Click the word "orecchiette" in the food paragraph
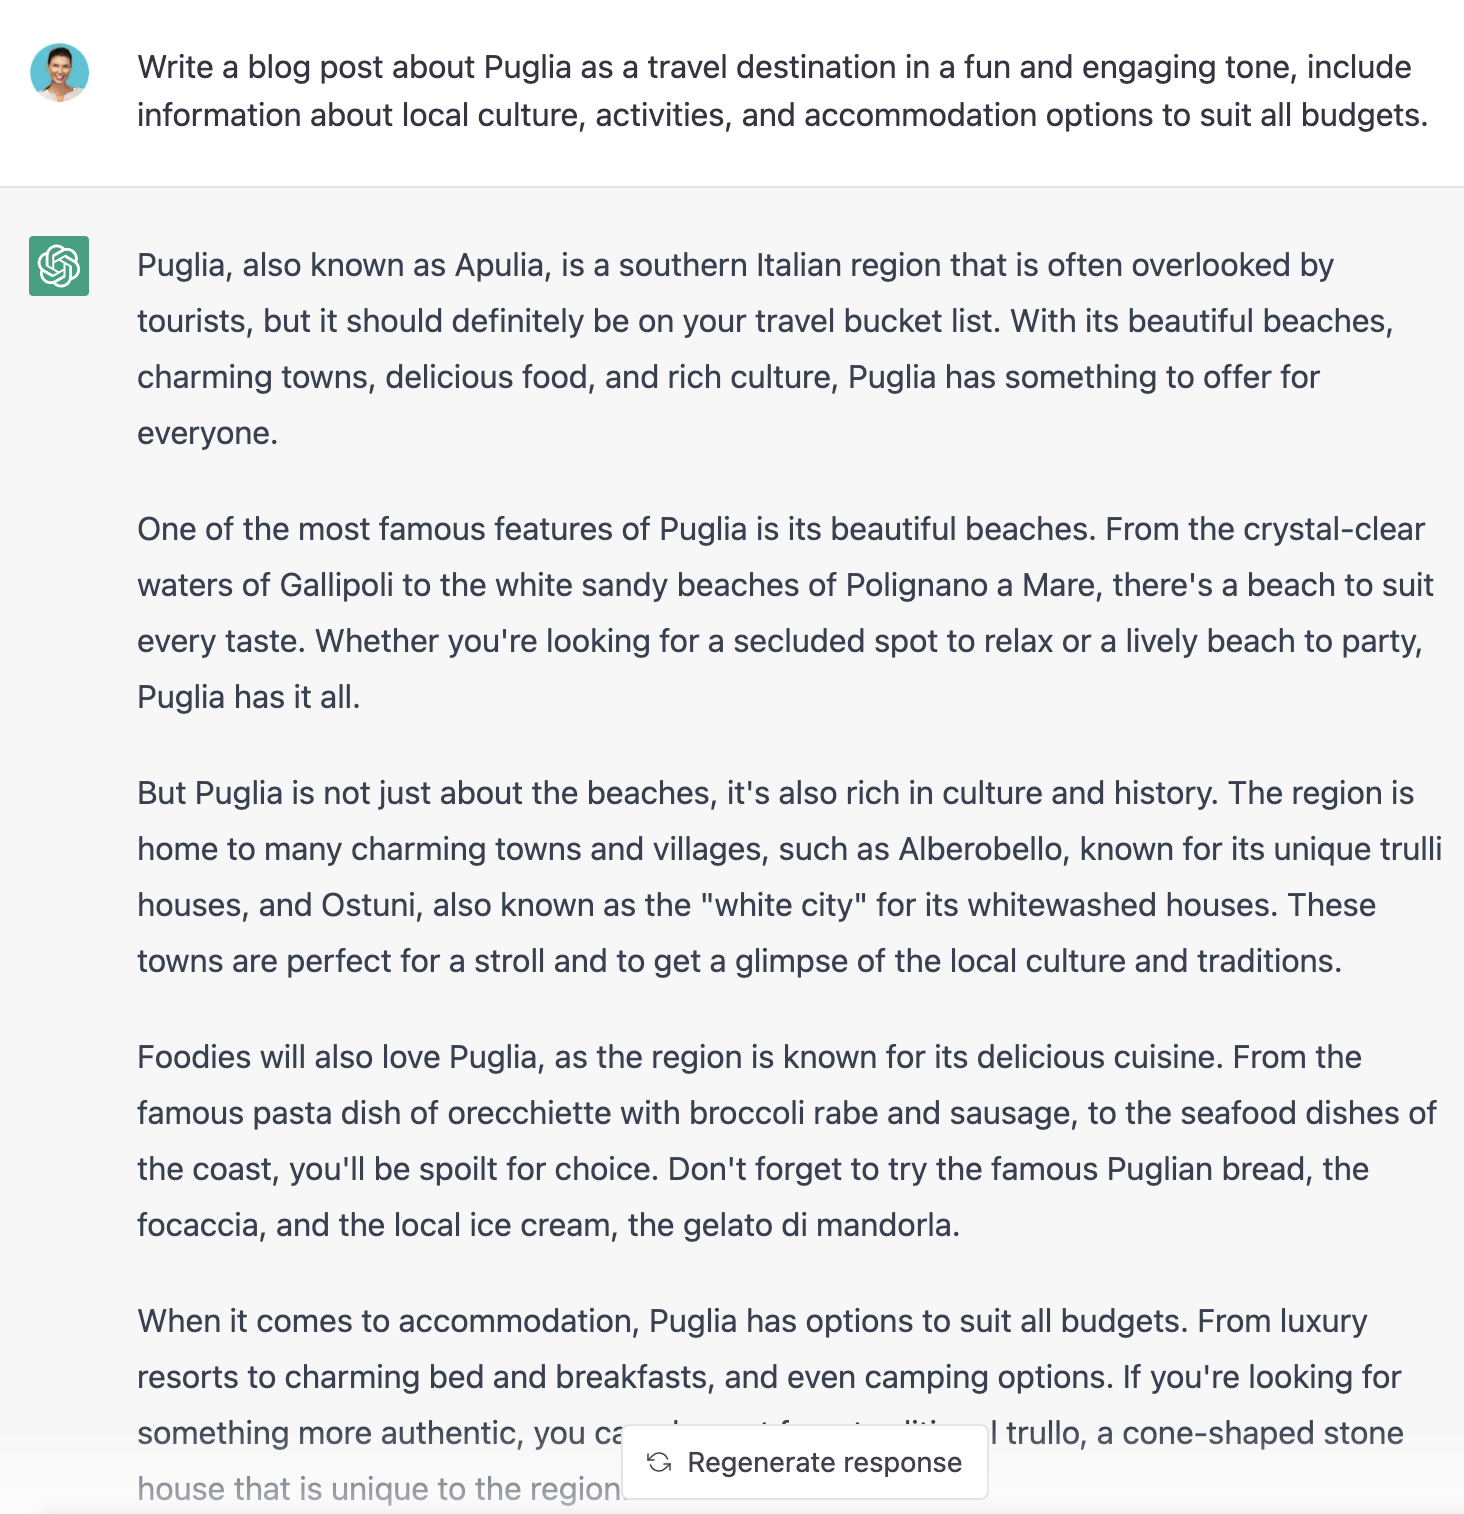The width and height of the screenshot is (1464, 1514). (x=529, y=1113)
